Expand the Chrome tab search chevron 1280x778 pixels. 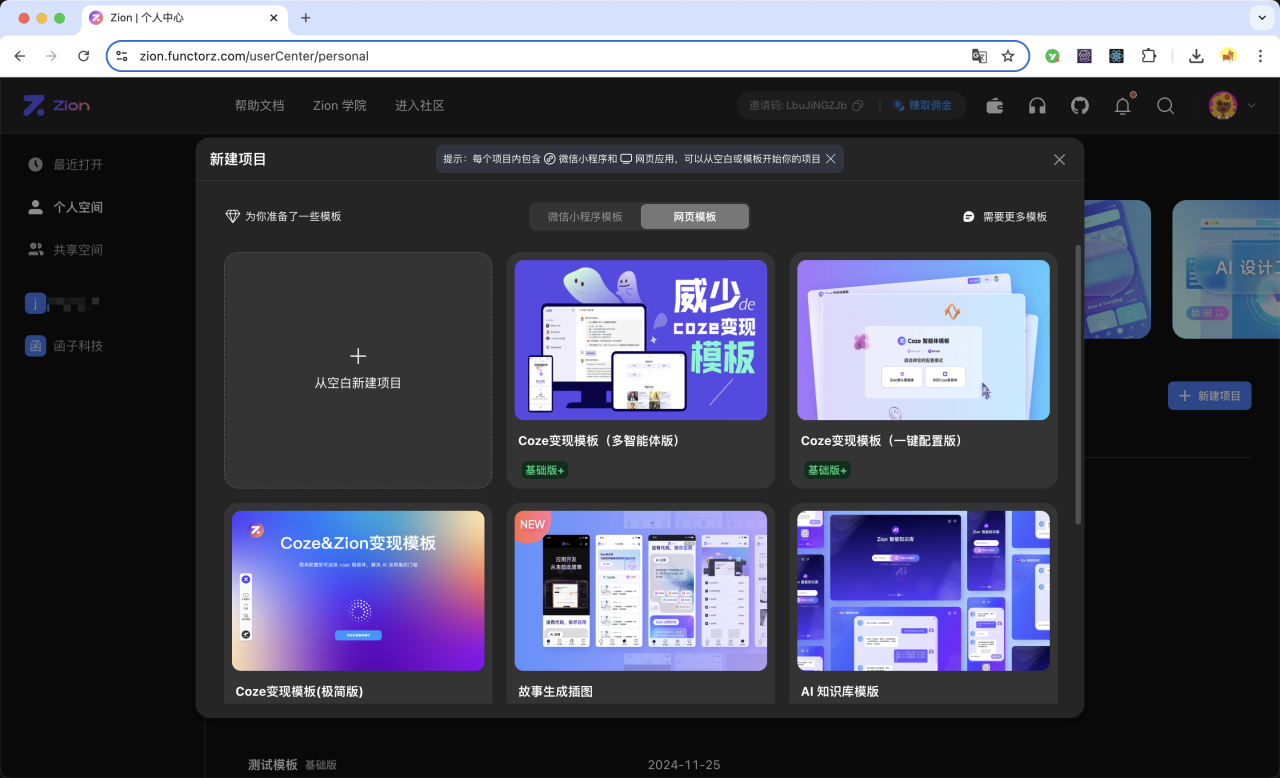(x=1259, y=18)
